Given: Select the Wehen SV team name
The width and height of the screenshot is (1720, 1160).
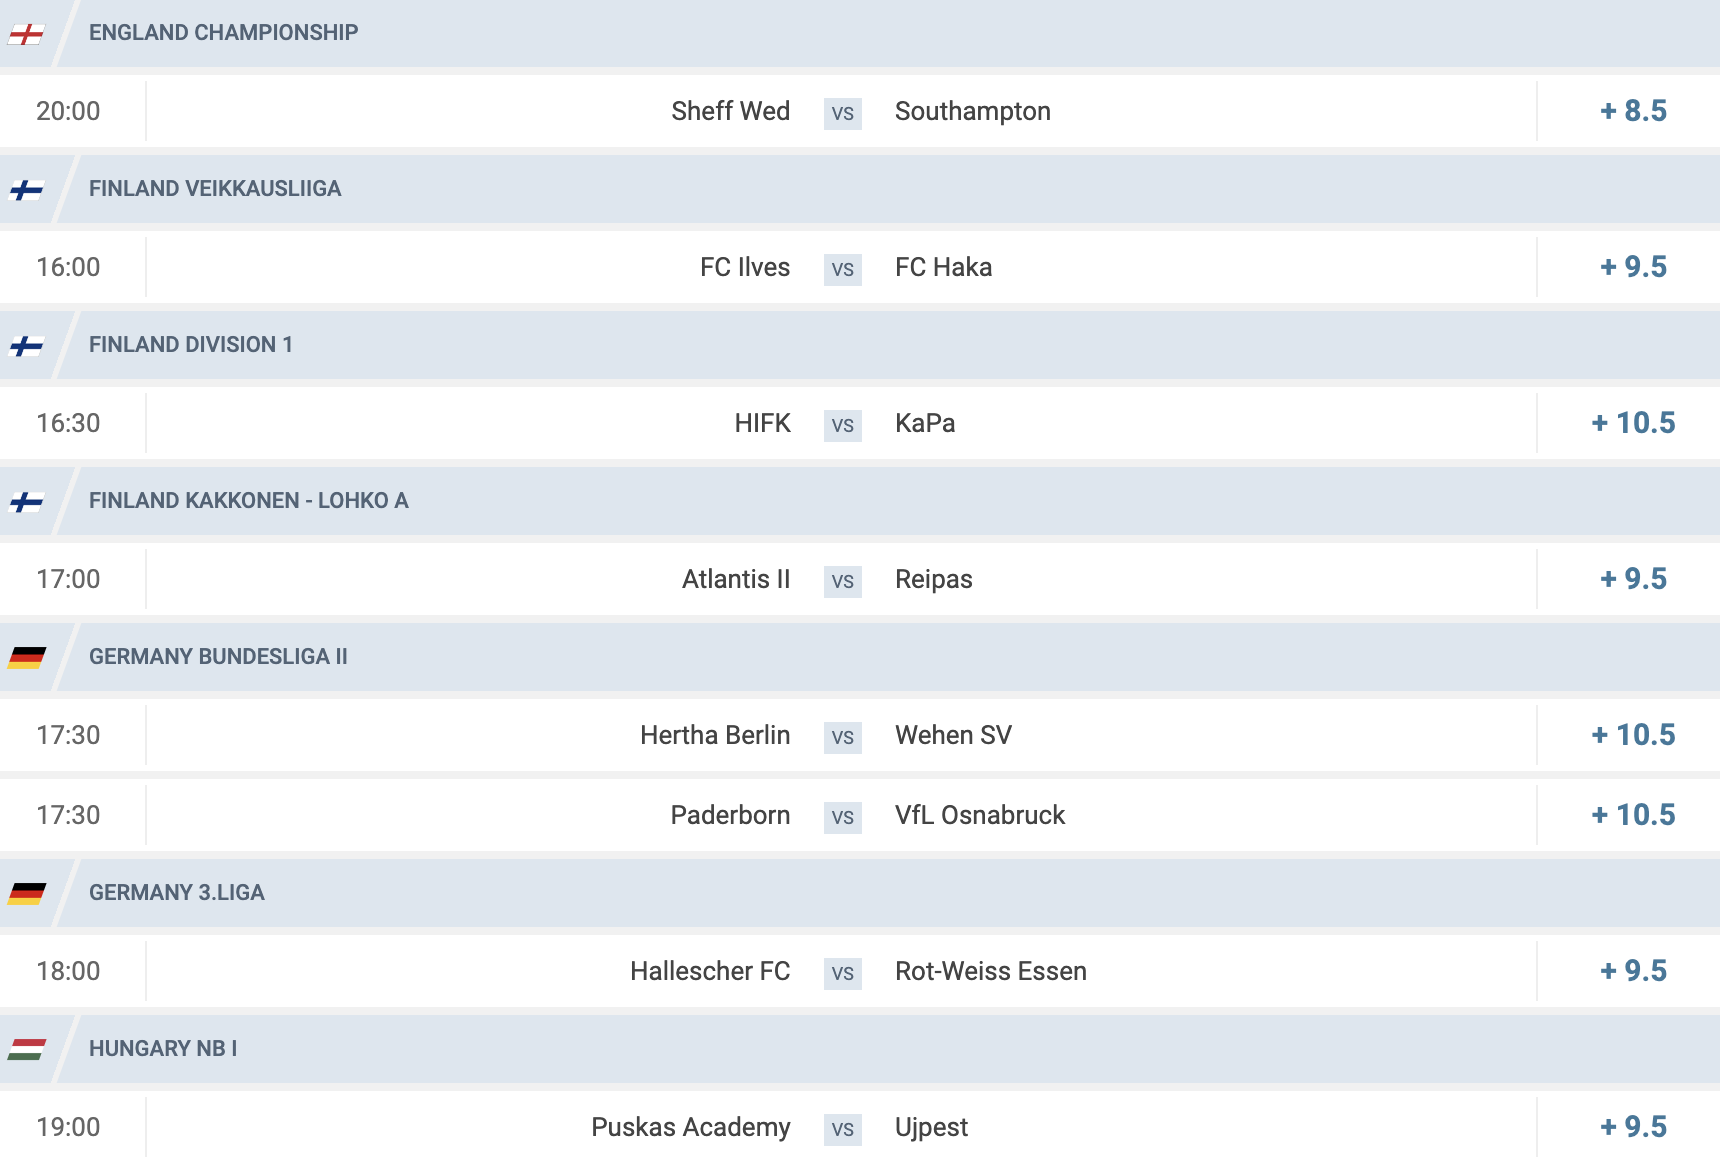Looking at the screenshot, I should tap(953, 735).
